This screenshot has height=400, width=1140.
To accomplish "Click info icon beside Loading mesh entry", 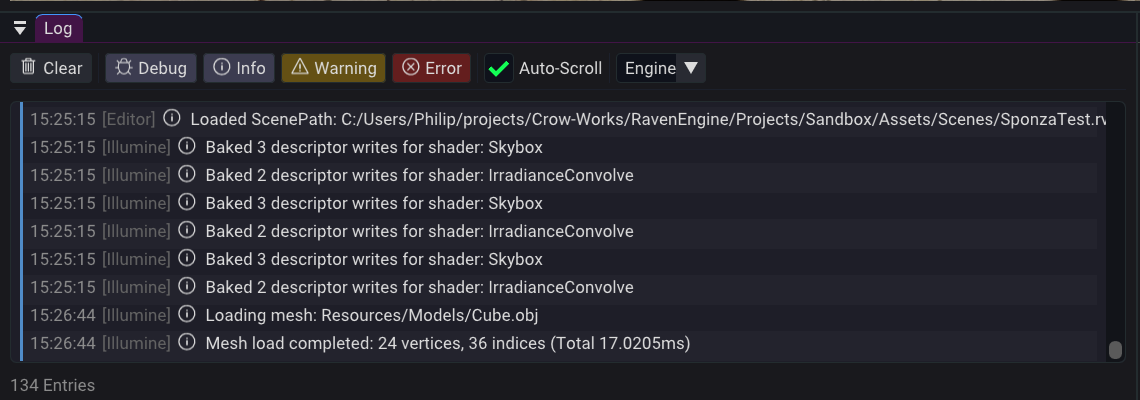I will point(187,314).
